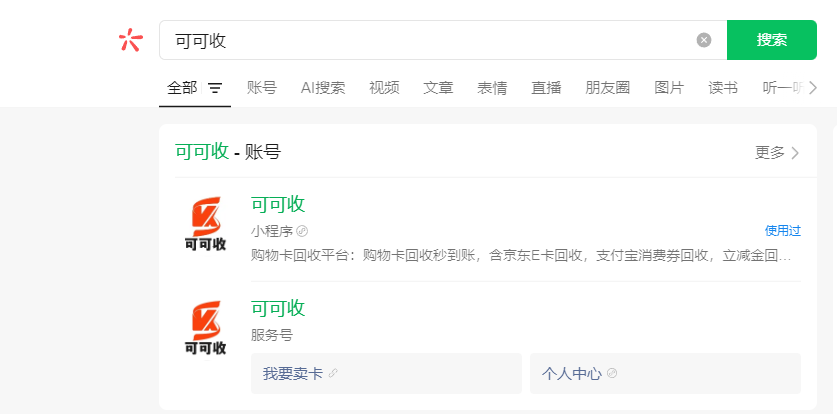Click the red WeChat Search logo icon
This screenshot has width=837, height=414.
coord(131,40)
